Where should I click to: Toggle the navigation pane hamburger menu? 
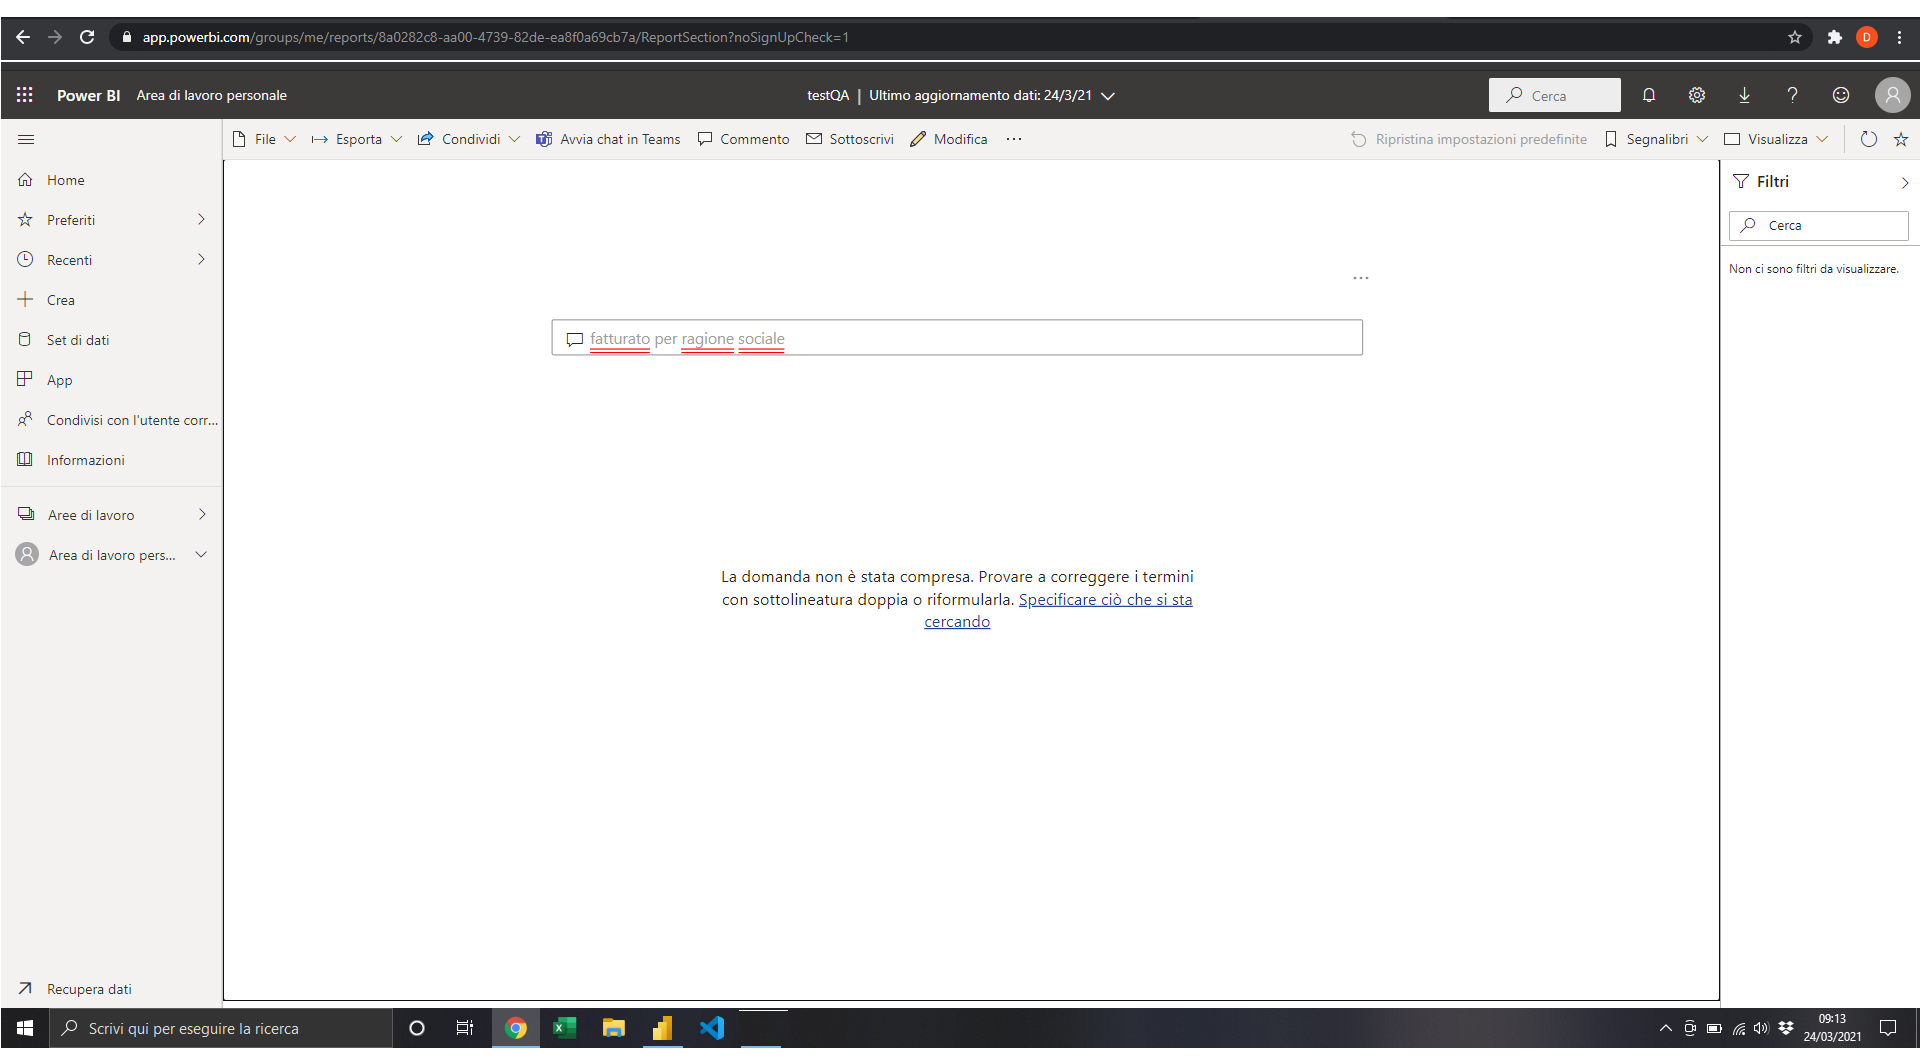click(26, 140)
